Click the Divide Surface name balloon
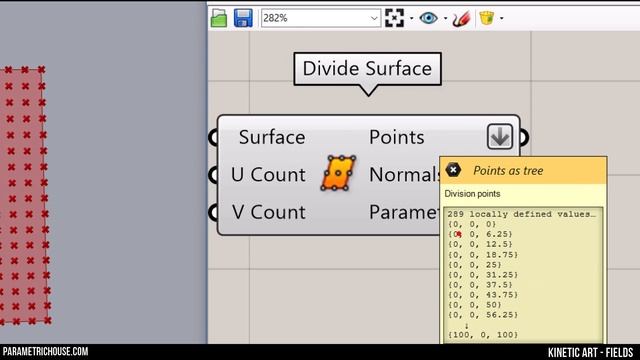 [x=367, y=69]
